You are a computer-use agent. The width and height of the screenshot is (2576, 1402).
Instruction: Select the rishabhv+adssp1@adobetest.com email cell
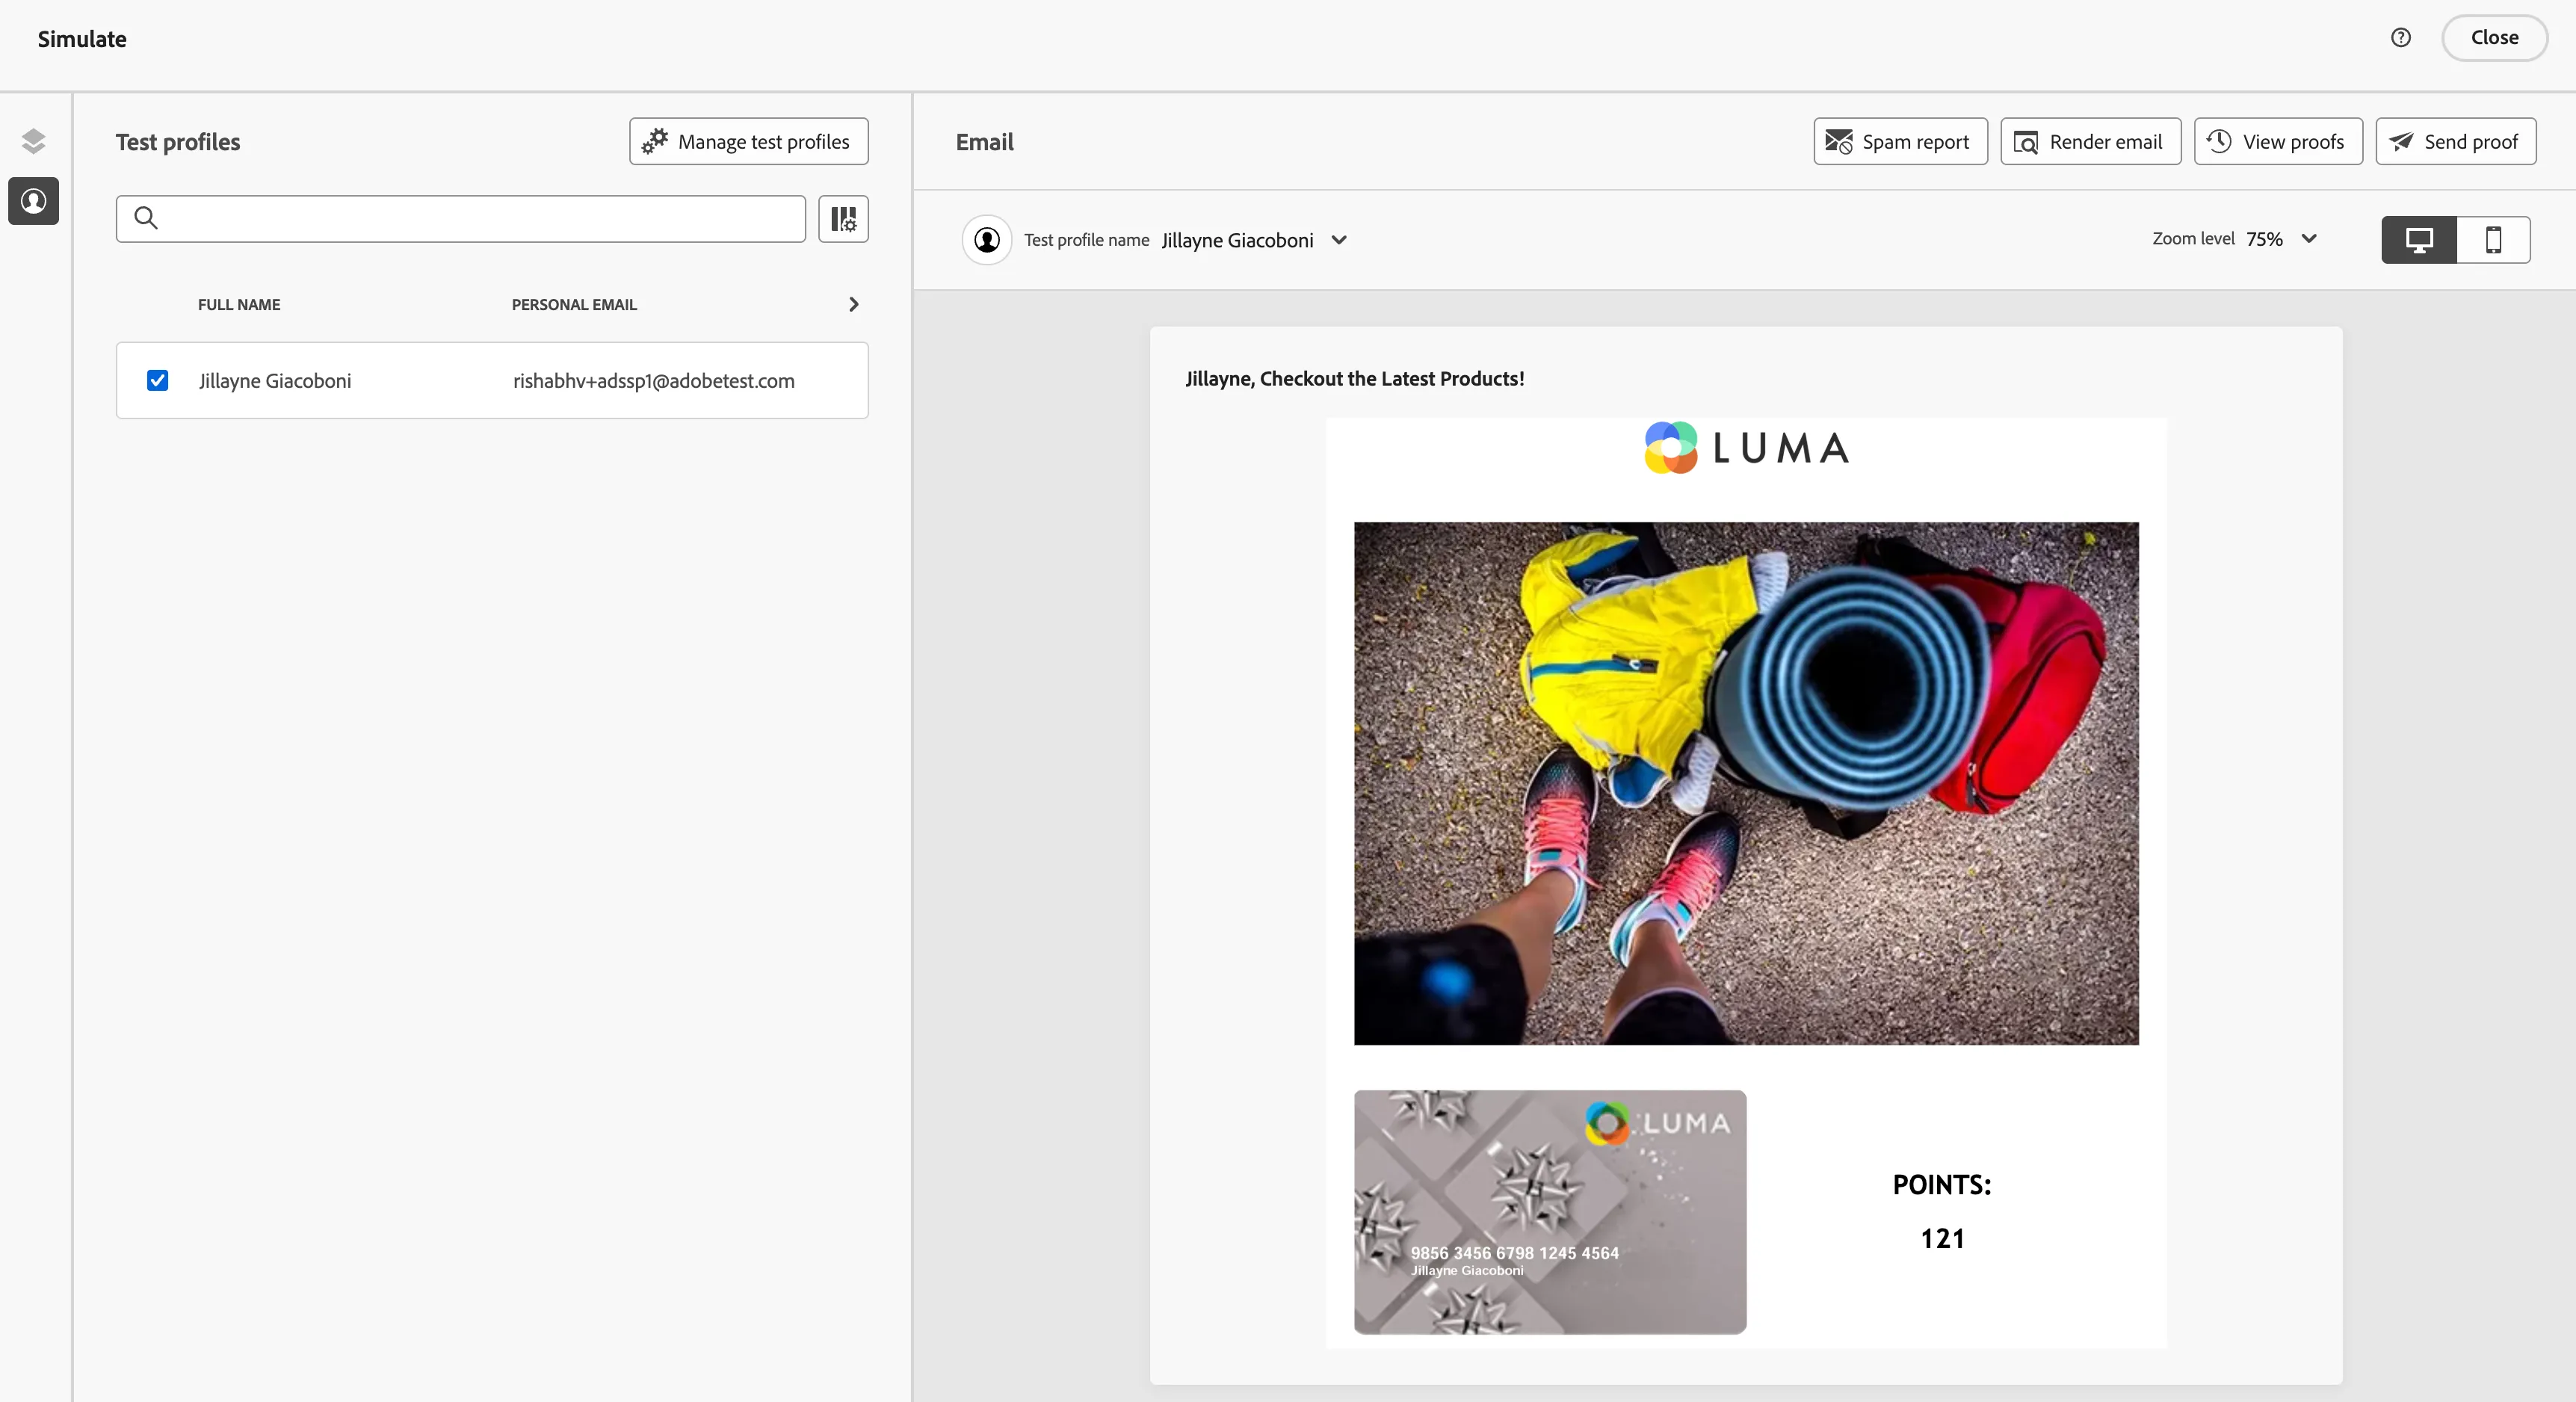[x=653, y=381]
